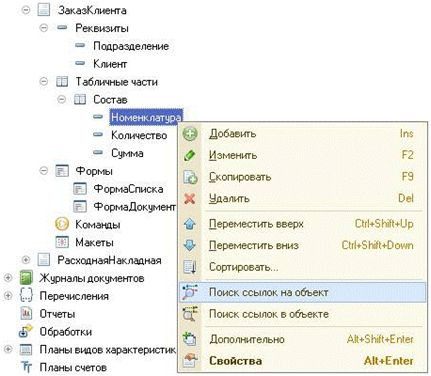
Task: Click the blue up arrow icon
Action: 190,224
